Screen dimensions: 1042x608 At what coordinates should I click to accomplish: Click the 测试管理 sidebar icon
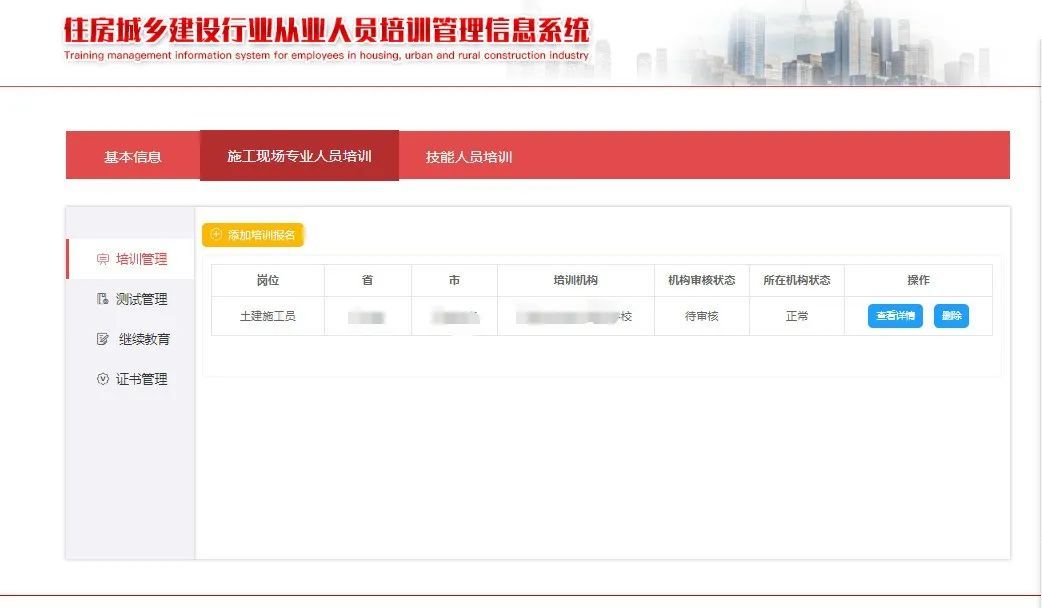tap(102, 300)
